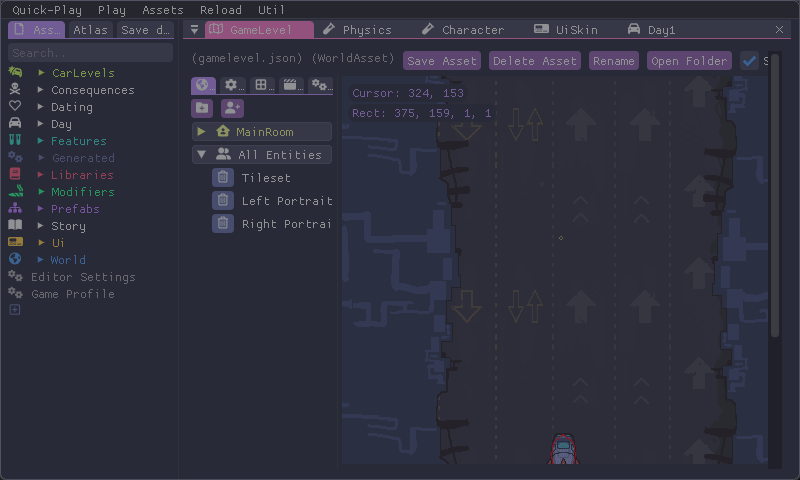Click the skull icon next to Consequences
The height and width of the screenshot is (480, 800).
coord(15,90)
